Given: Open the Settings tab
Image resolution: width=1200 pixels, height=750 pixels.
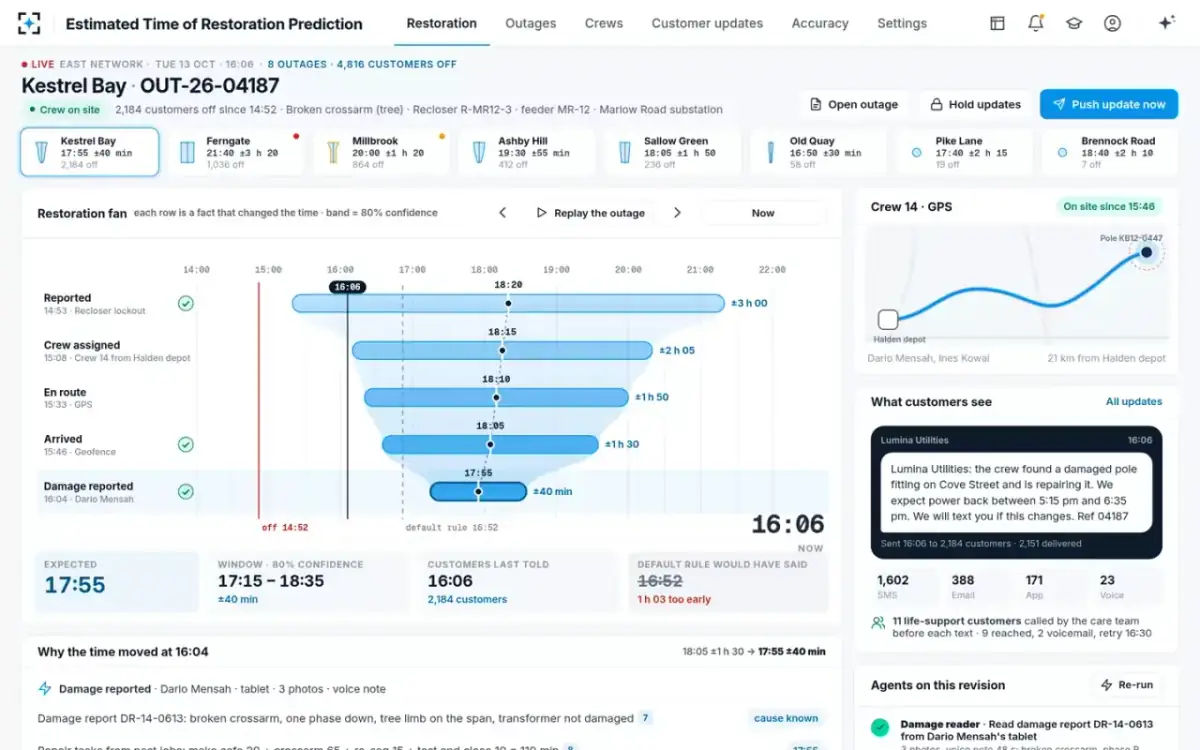Looking at the screenshot, I should point(902,23).
